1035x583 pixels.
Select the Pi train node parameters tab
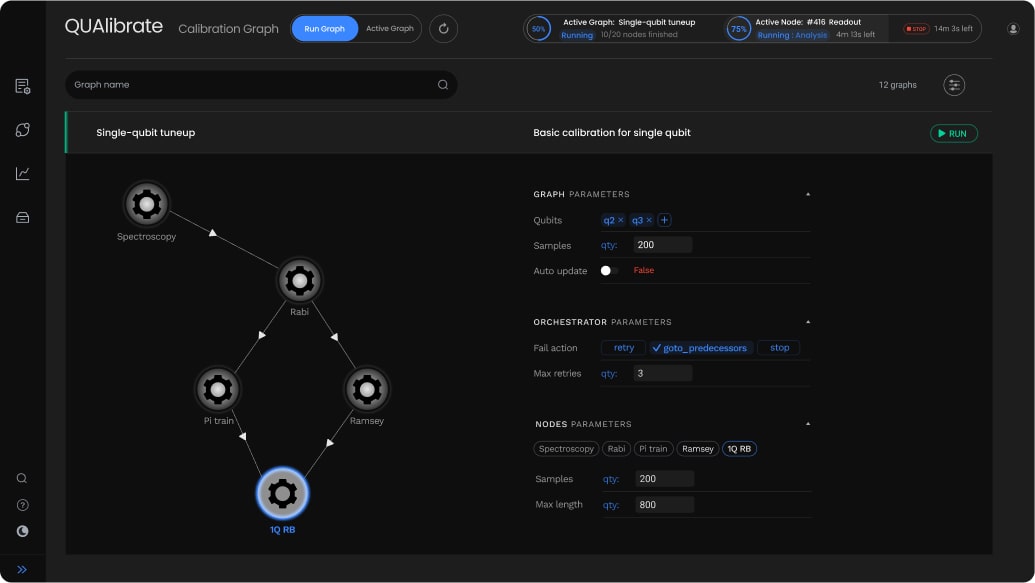[x=653, y=449]
